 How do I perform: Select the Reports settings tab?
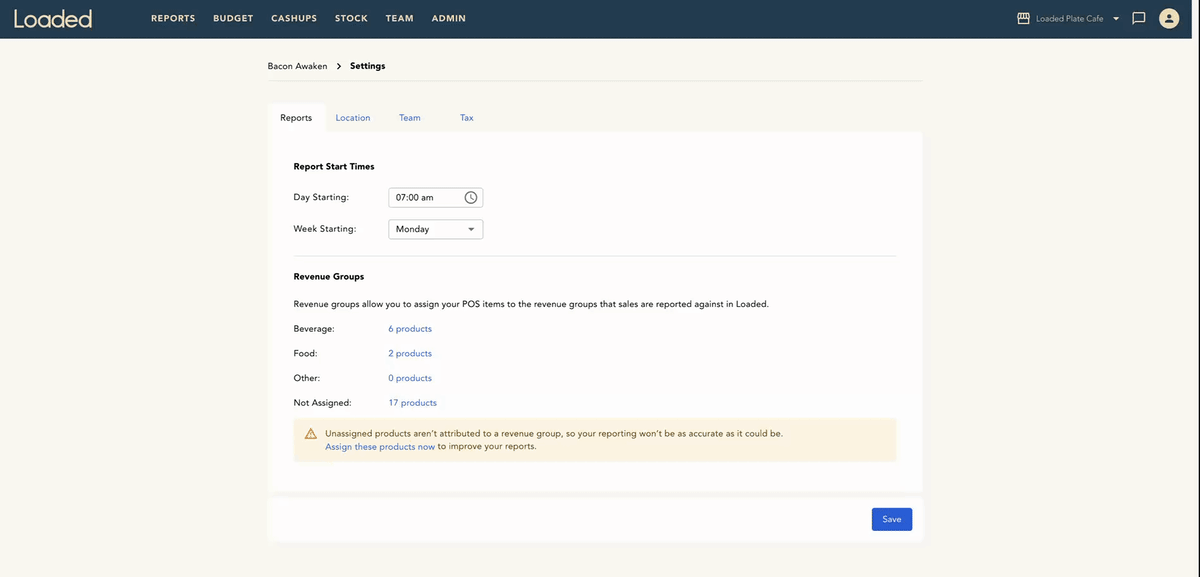click(296, 118)
